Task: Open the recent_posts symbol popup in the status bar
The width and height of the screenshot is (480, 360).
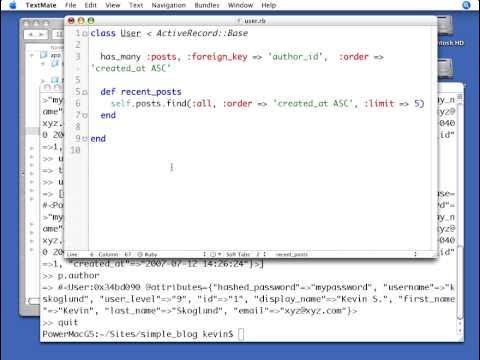Action: [292, 254]
